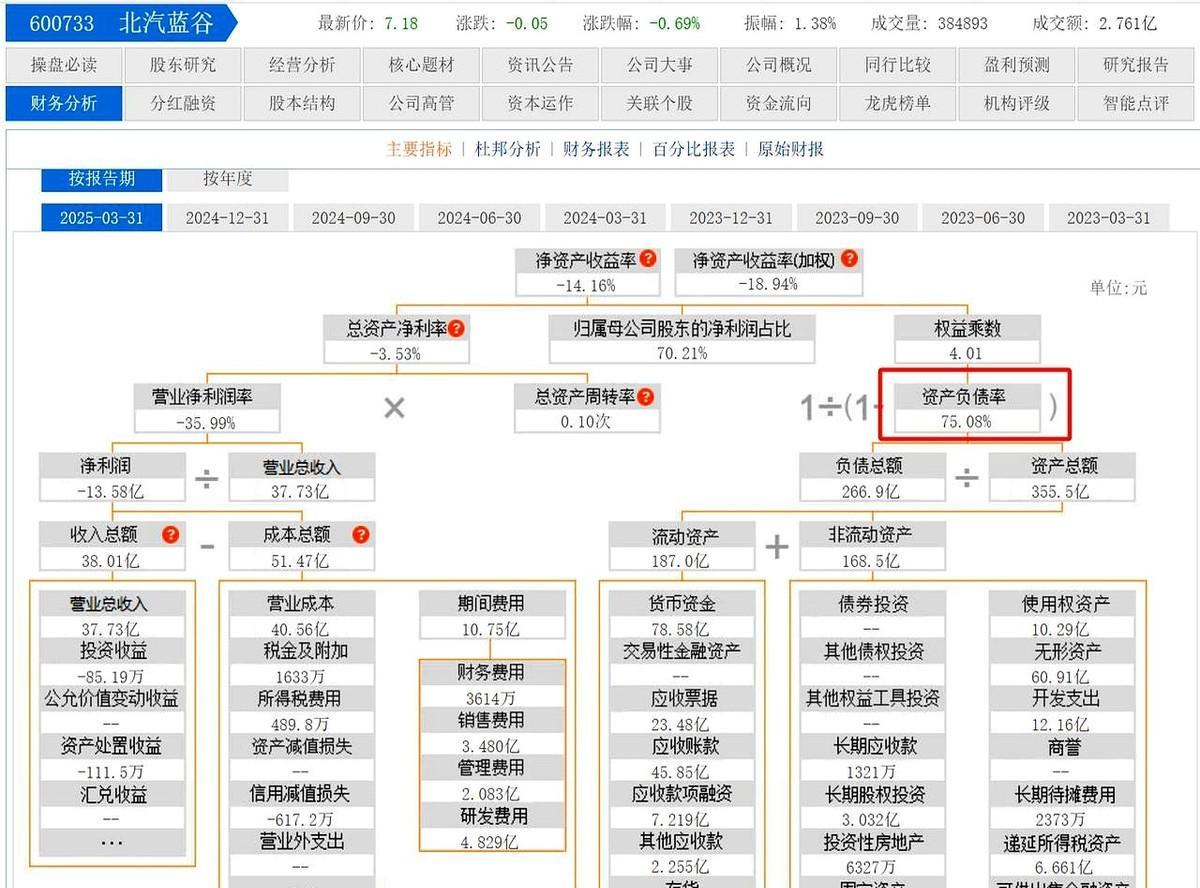Open the 资本运作 tab

(540, 103)
